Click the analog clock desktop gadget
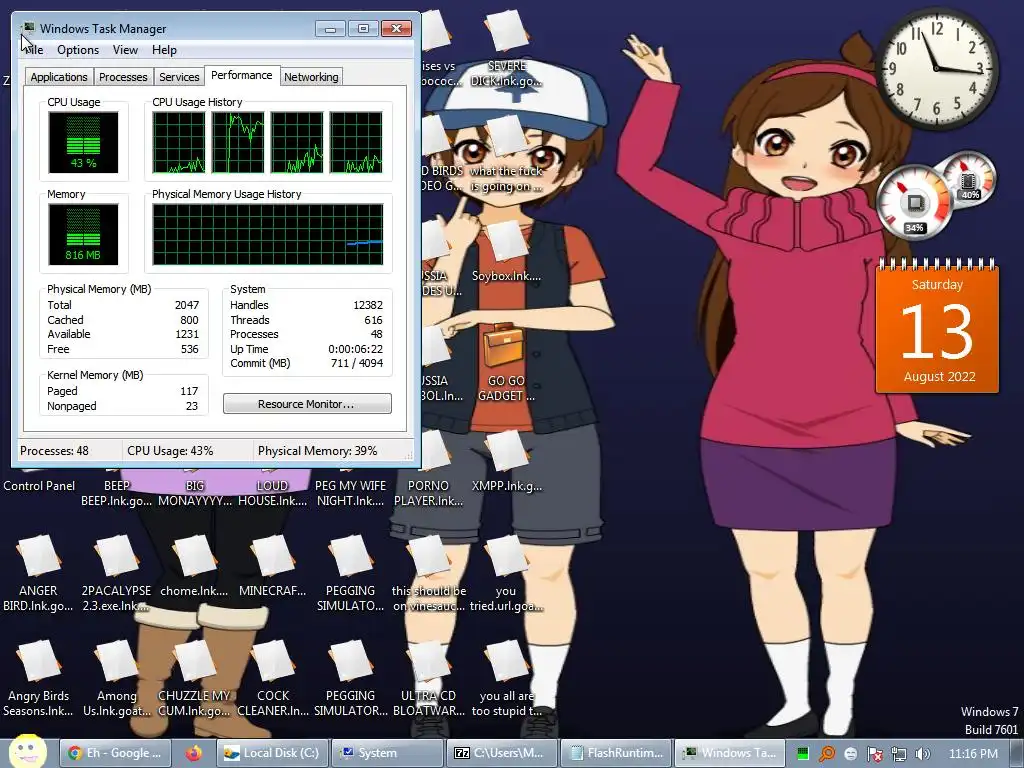The width and height of the screenshot is (1024, 768). (x=936, y=68)
